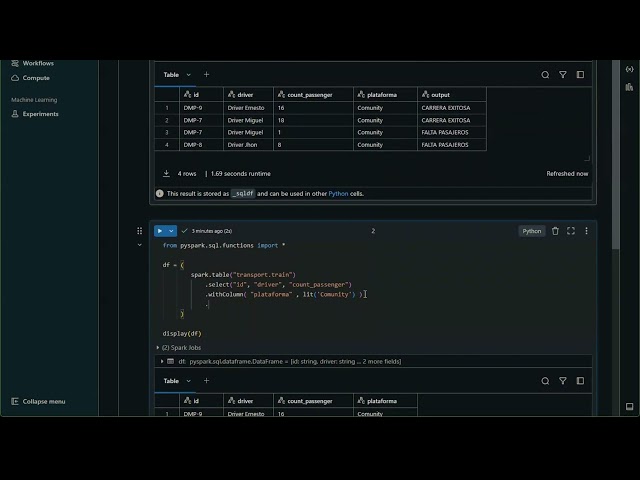The image size is (640, 480).
Task: Select cell Driver Ernesto in upper table
Action: pos(248,108)
